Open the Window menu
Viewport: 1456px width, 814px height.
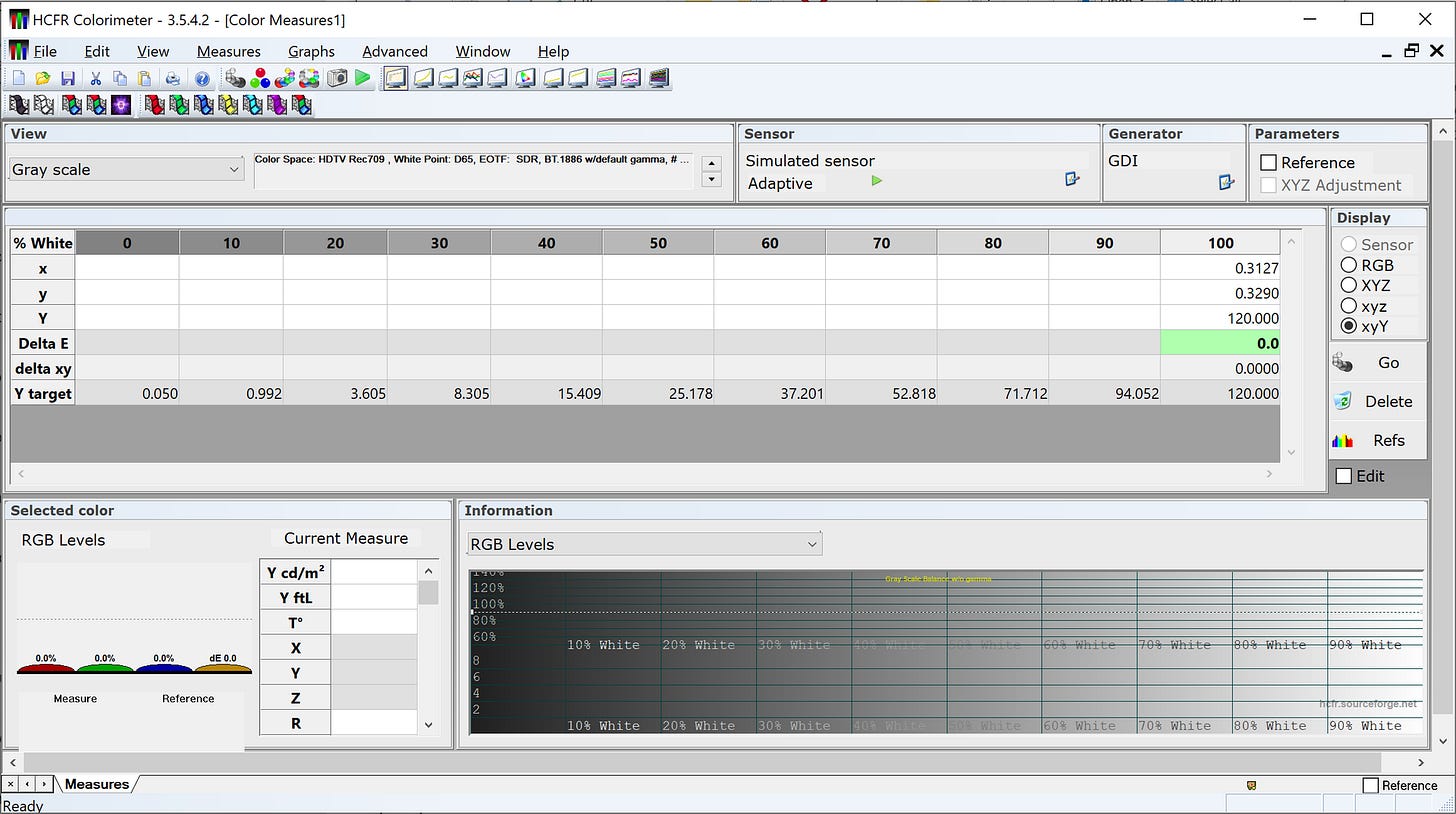pos(483,51)
